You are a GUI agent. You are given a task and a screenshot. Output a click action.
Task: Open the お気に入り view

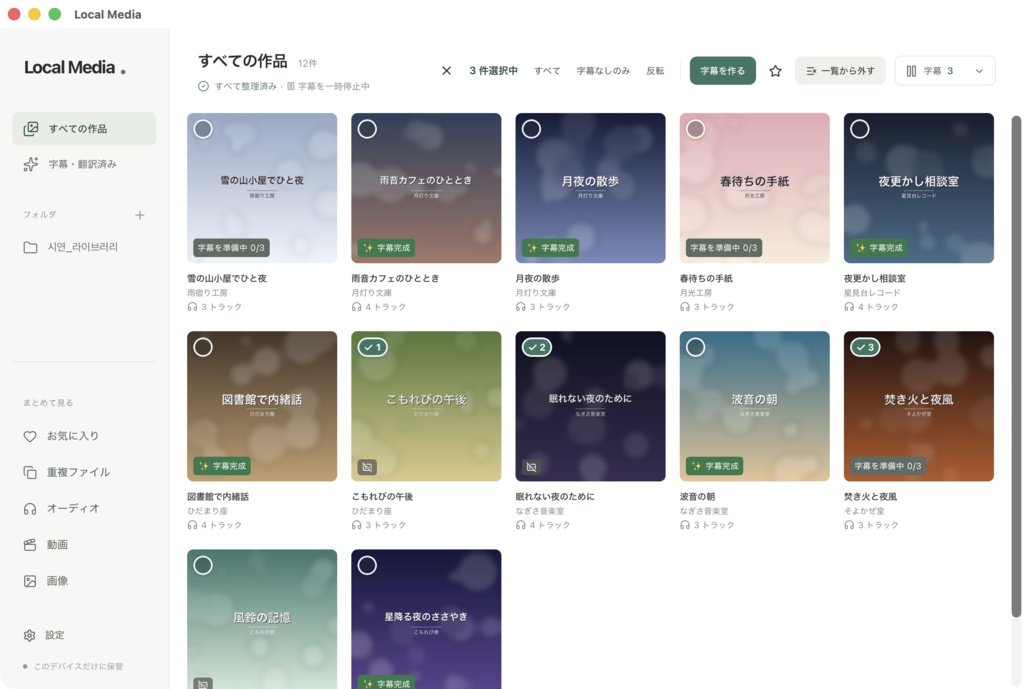click(x=84, y=436)
